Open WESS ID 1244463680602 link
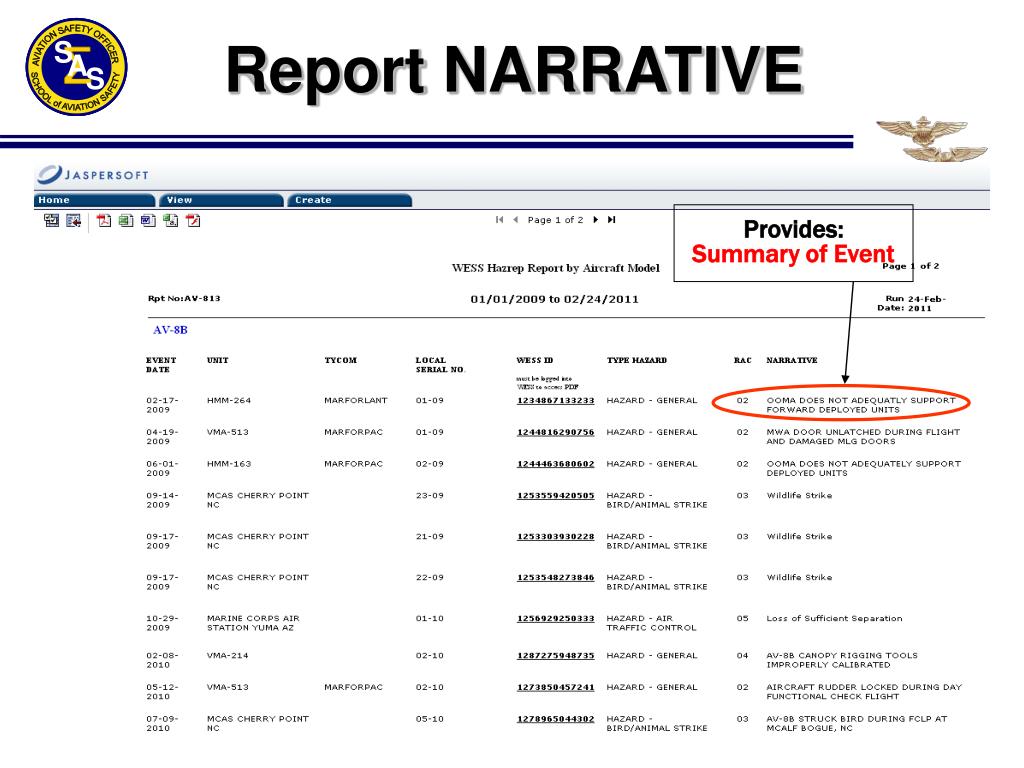Image resolution: width=1024 pixels, height=768 pixels. (x=556, y=464)
